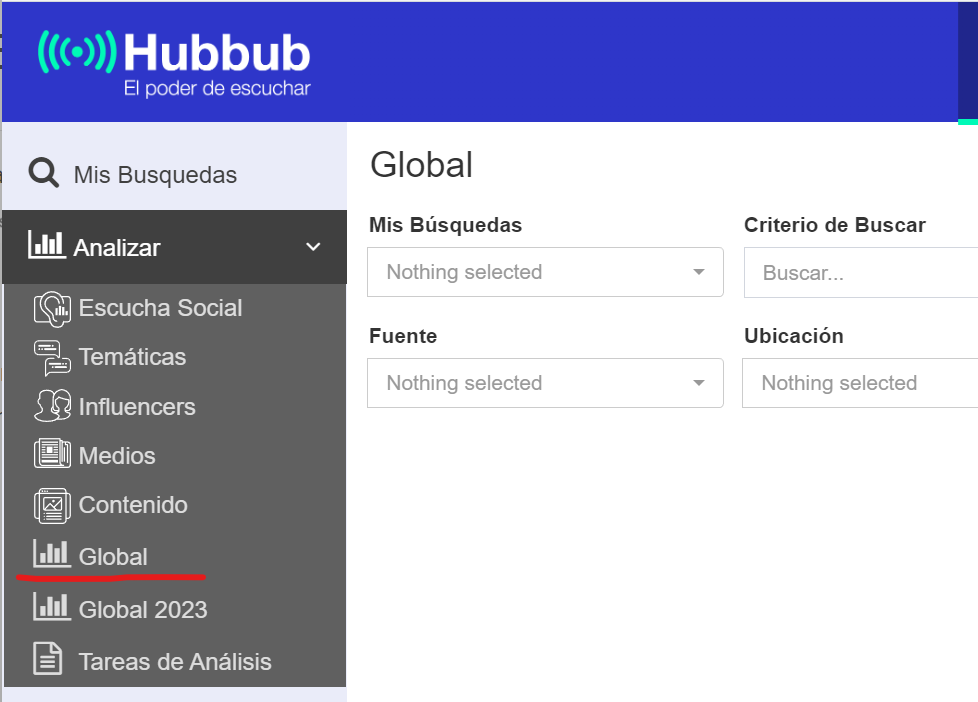Click the Hubbub logo in the header
Screen dimensions: 978x702
(x=174, y=62)
